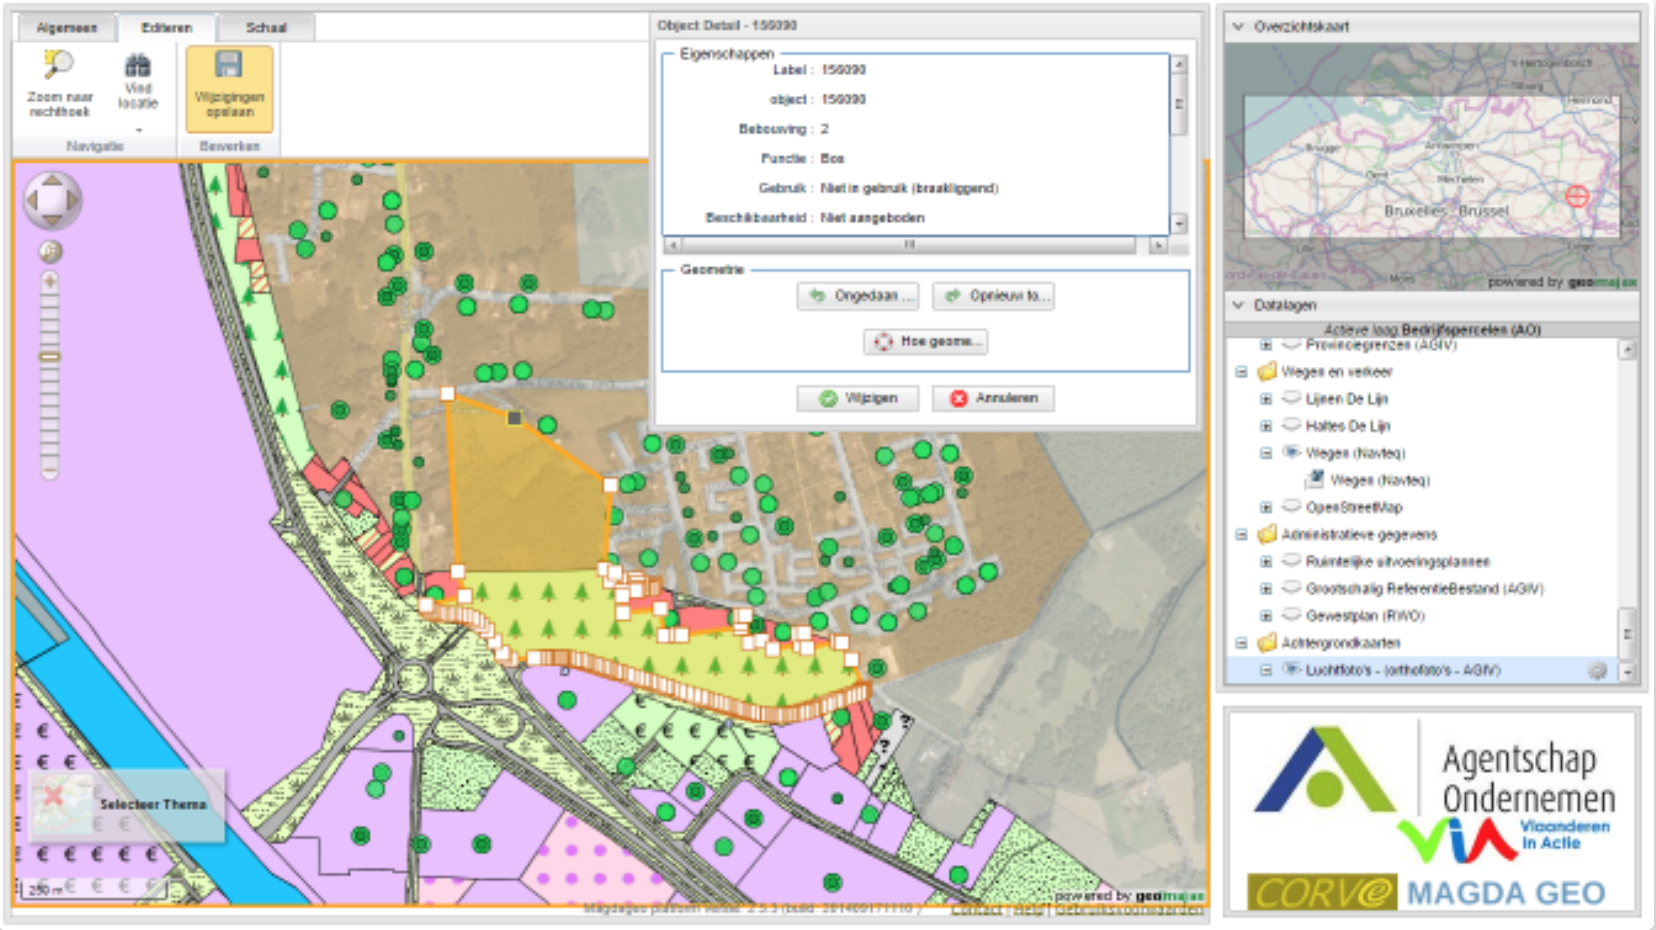Expand the Haltes De Lijn layer

(x=1266, y=426)
